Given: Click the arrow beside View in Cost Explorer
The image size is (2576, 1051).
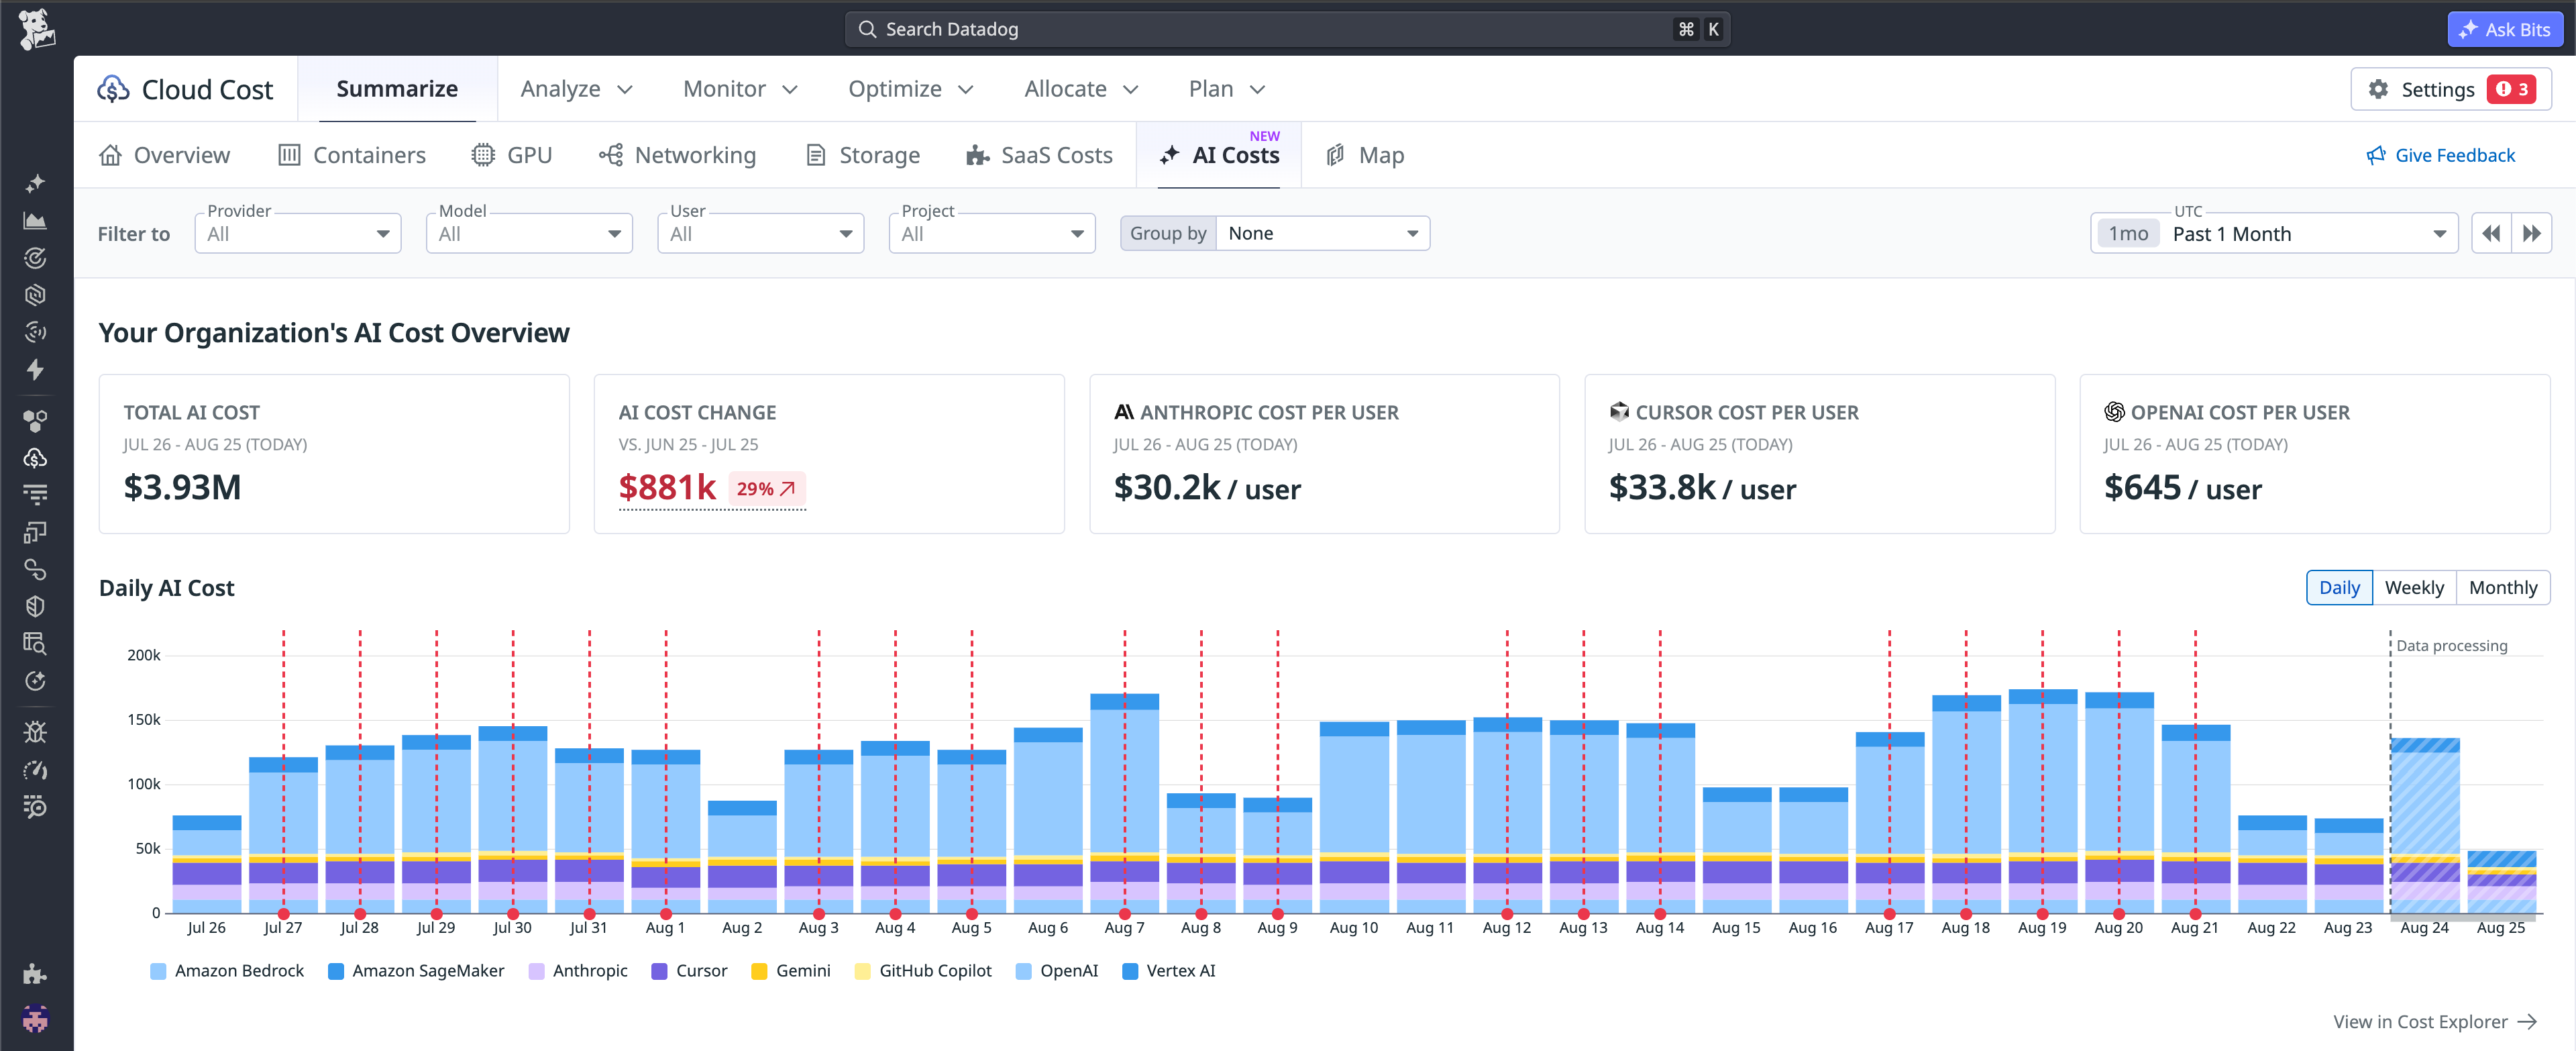Looking at the screenshot, I should tap(2527, 1021).
